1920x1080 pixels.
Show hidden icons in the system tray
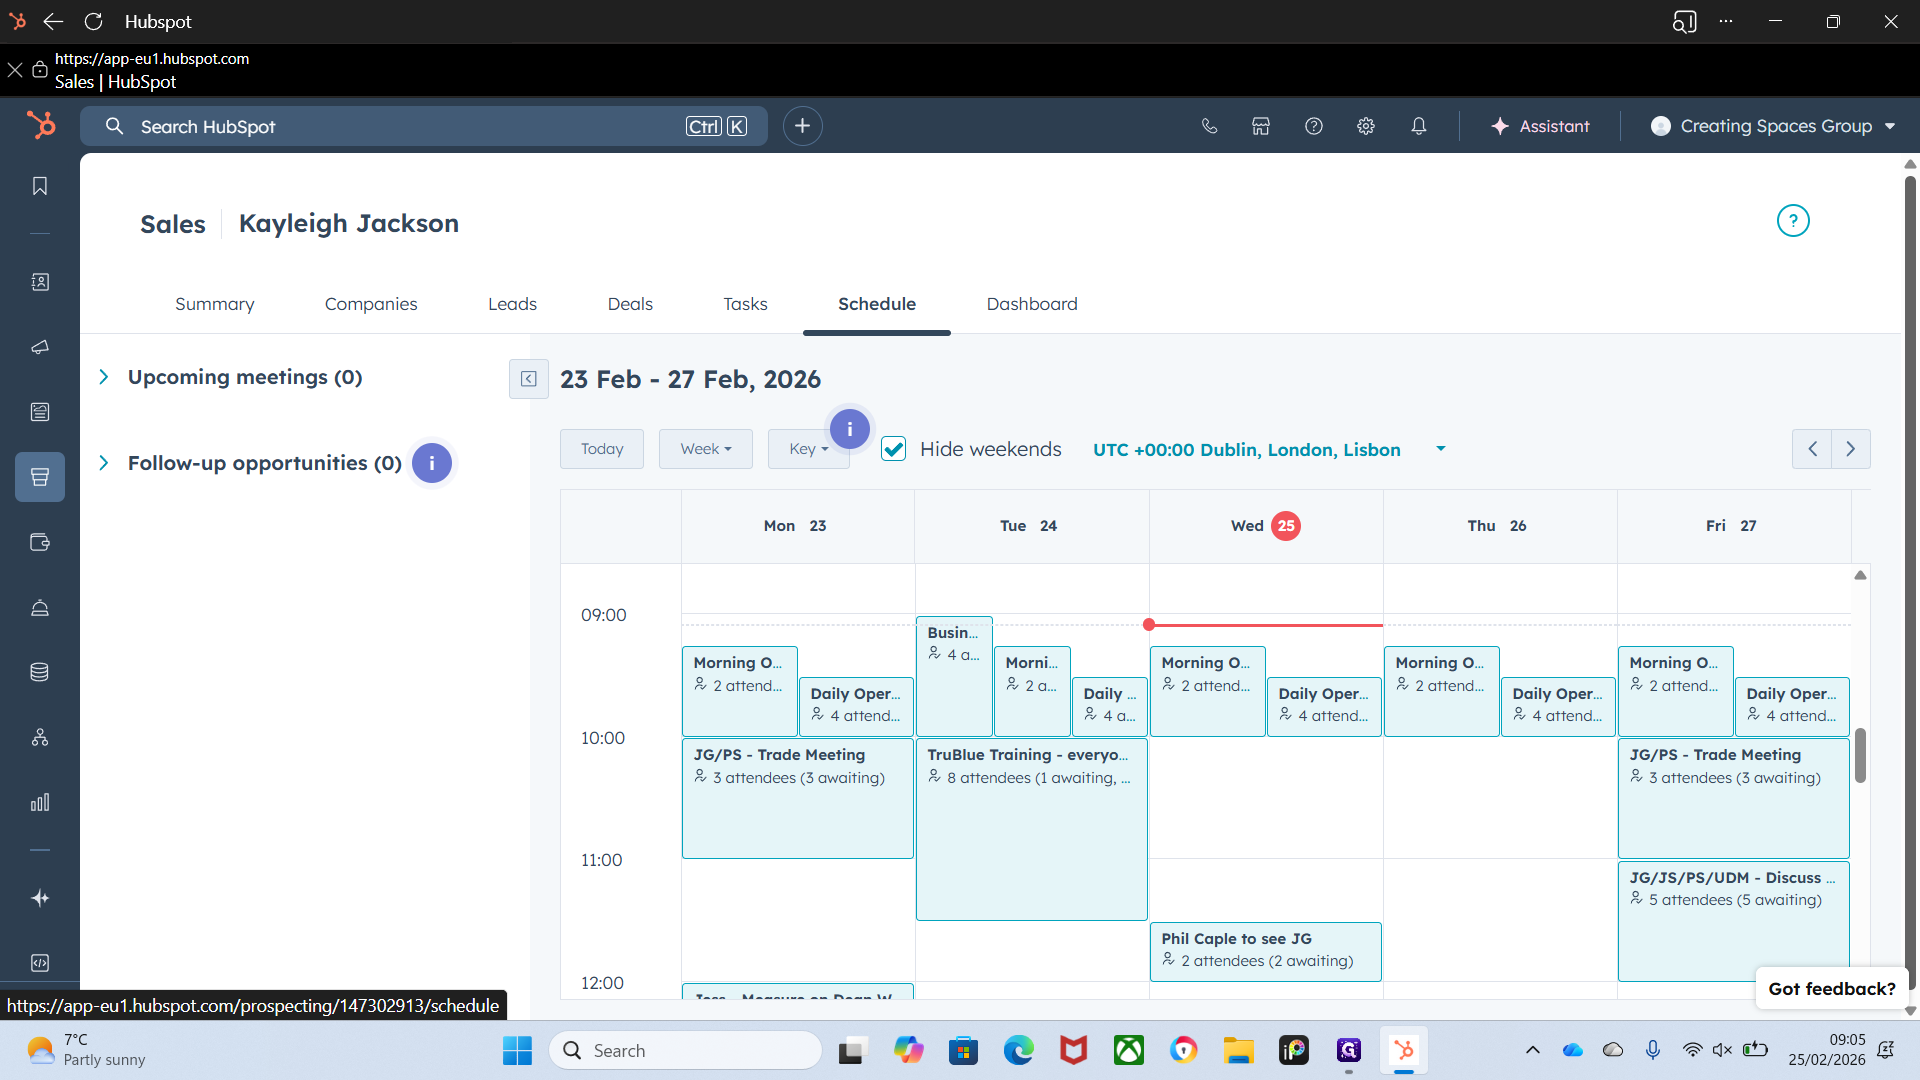pyautogui.click(x=1532, y=1050)
